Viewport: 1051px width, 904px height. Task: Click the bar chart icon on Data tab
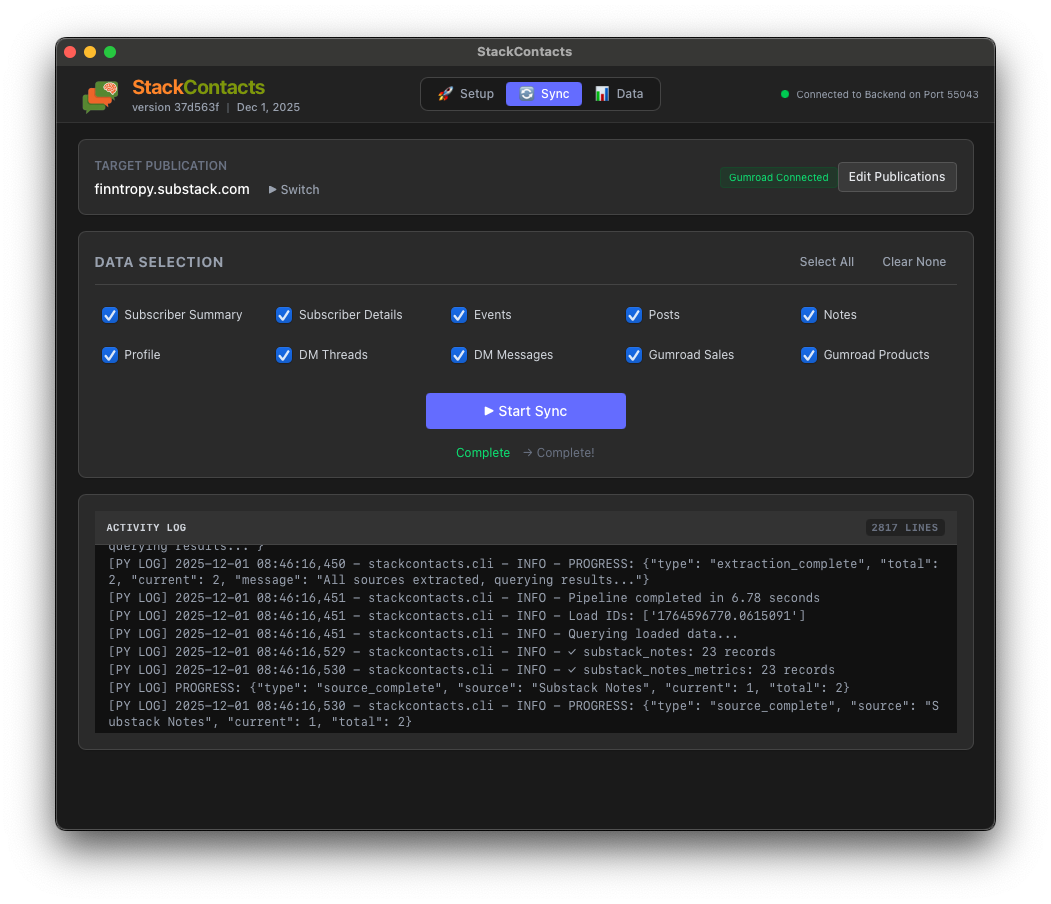click(x=602, y=94)
